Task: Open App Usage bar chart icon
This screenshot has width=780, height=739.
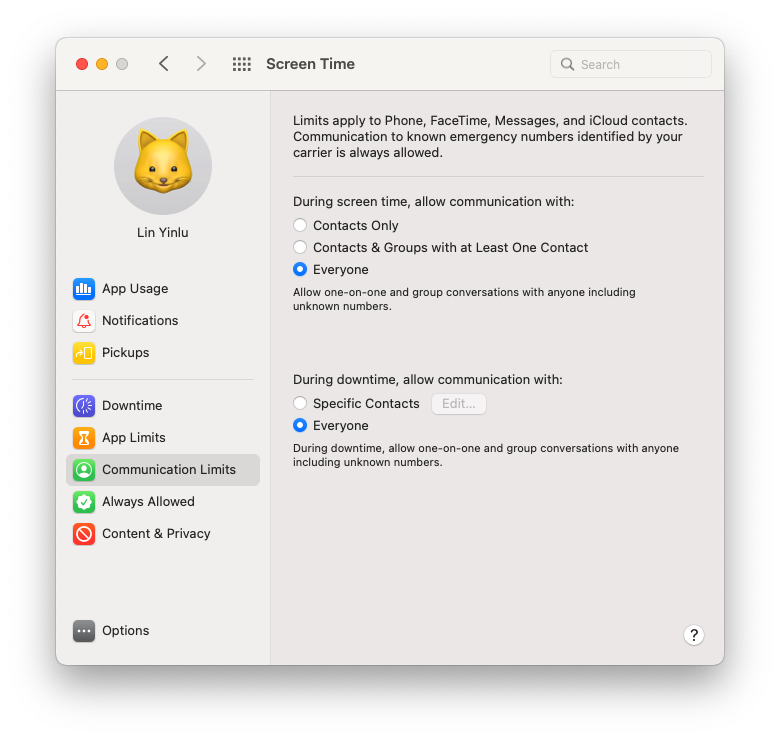Action: pyautogui.click(x=84, y=289)
